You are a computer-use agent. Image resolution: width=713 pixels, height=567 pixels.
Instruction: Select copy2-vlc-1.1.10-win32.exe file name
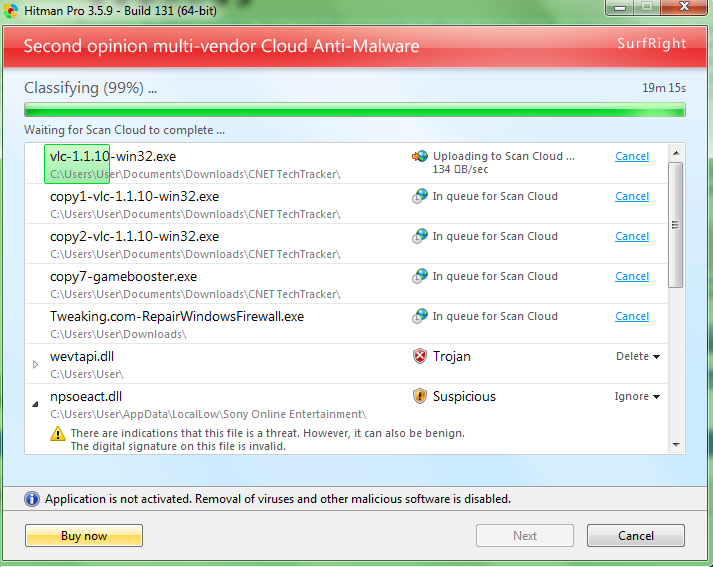click(135, 236)
